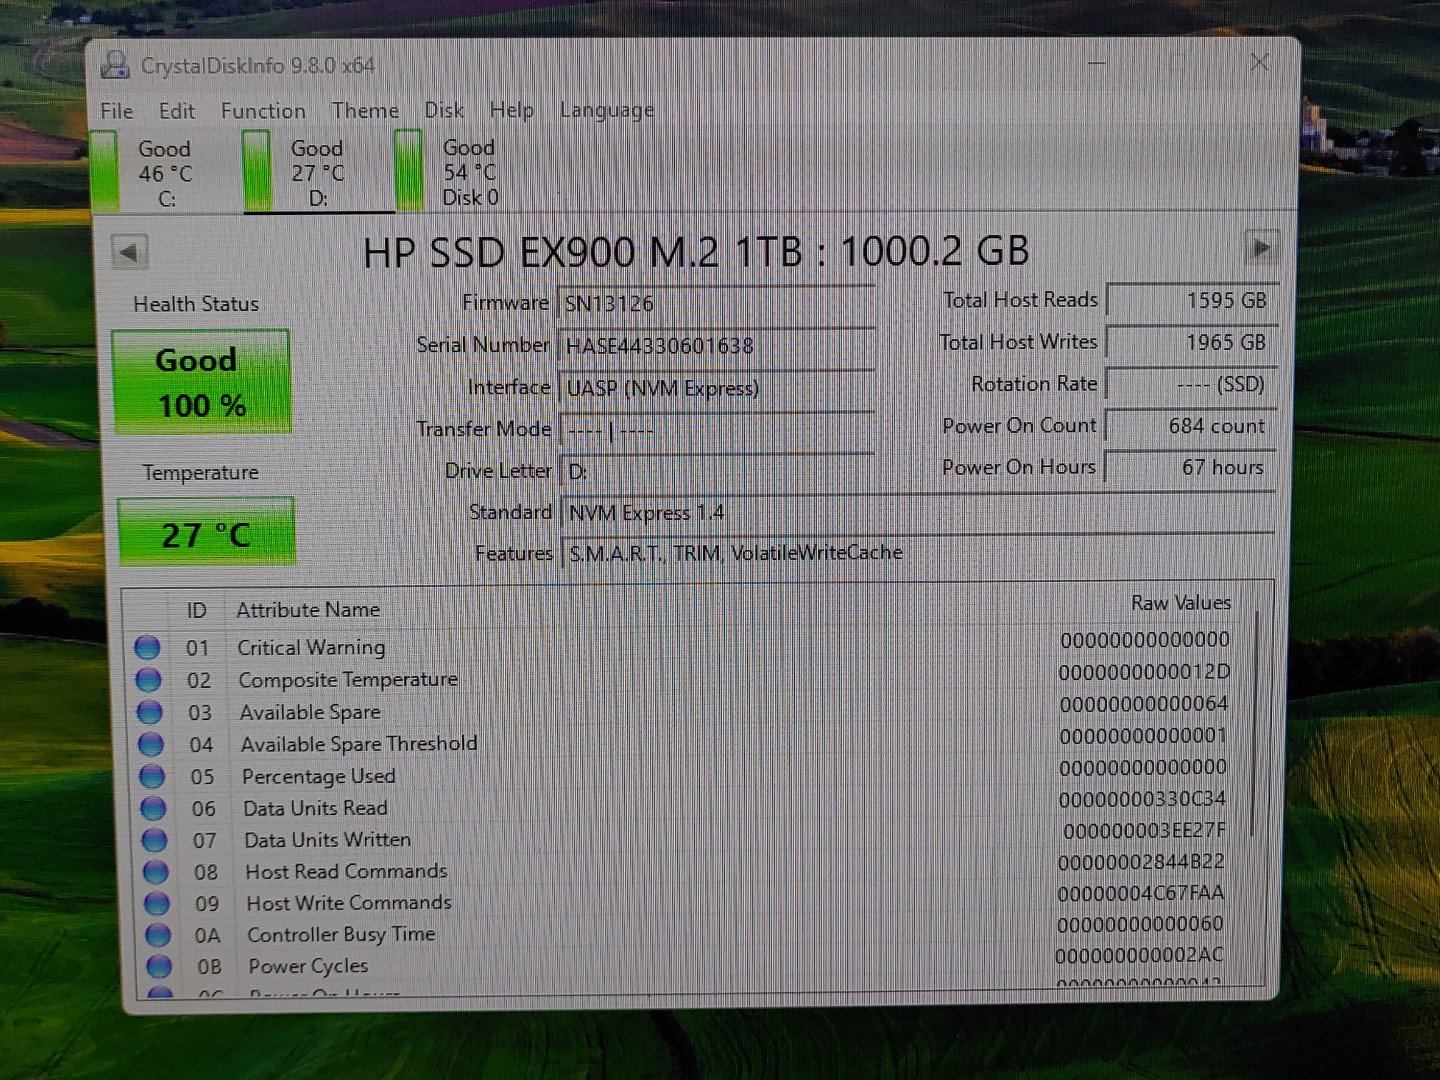Click status icon for Available Spare Threshold

pos(151,744)
